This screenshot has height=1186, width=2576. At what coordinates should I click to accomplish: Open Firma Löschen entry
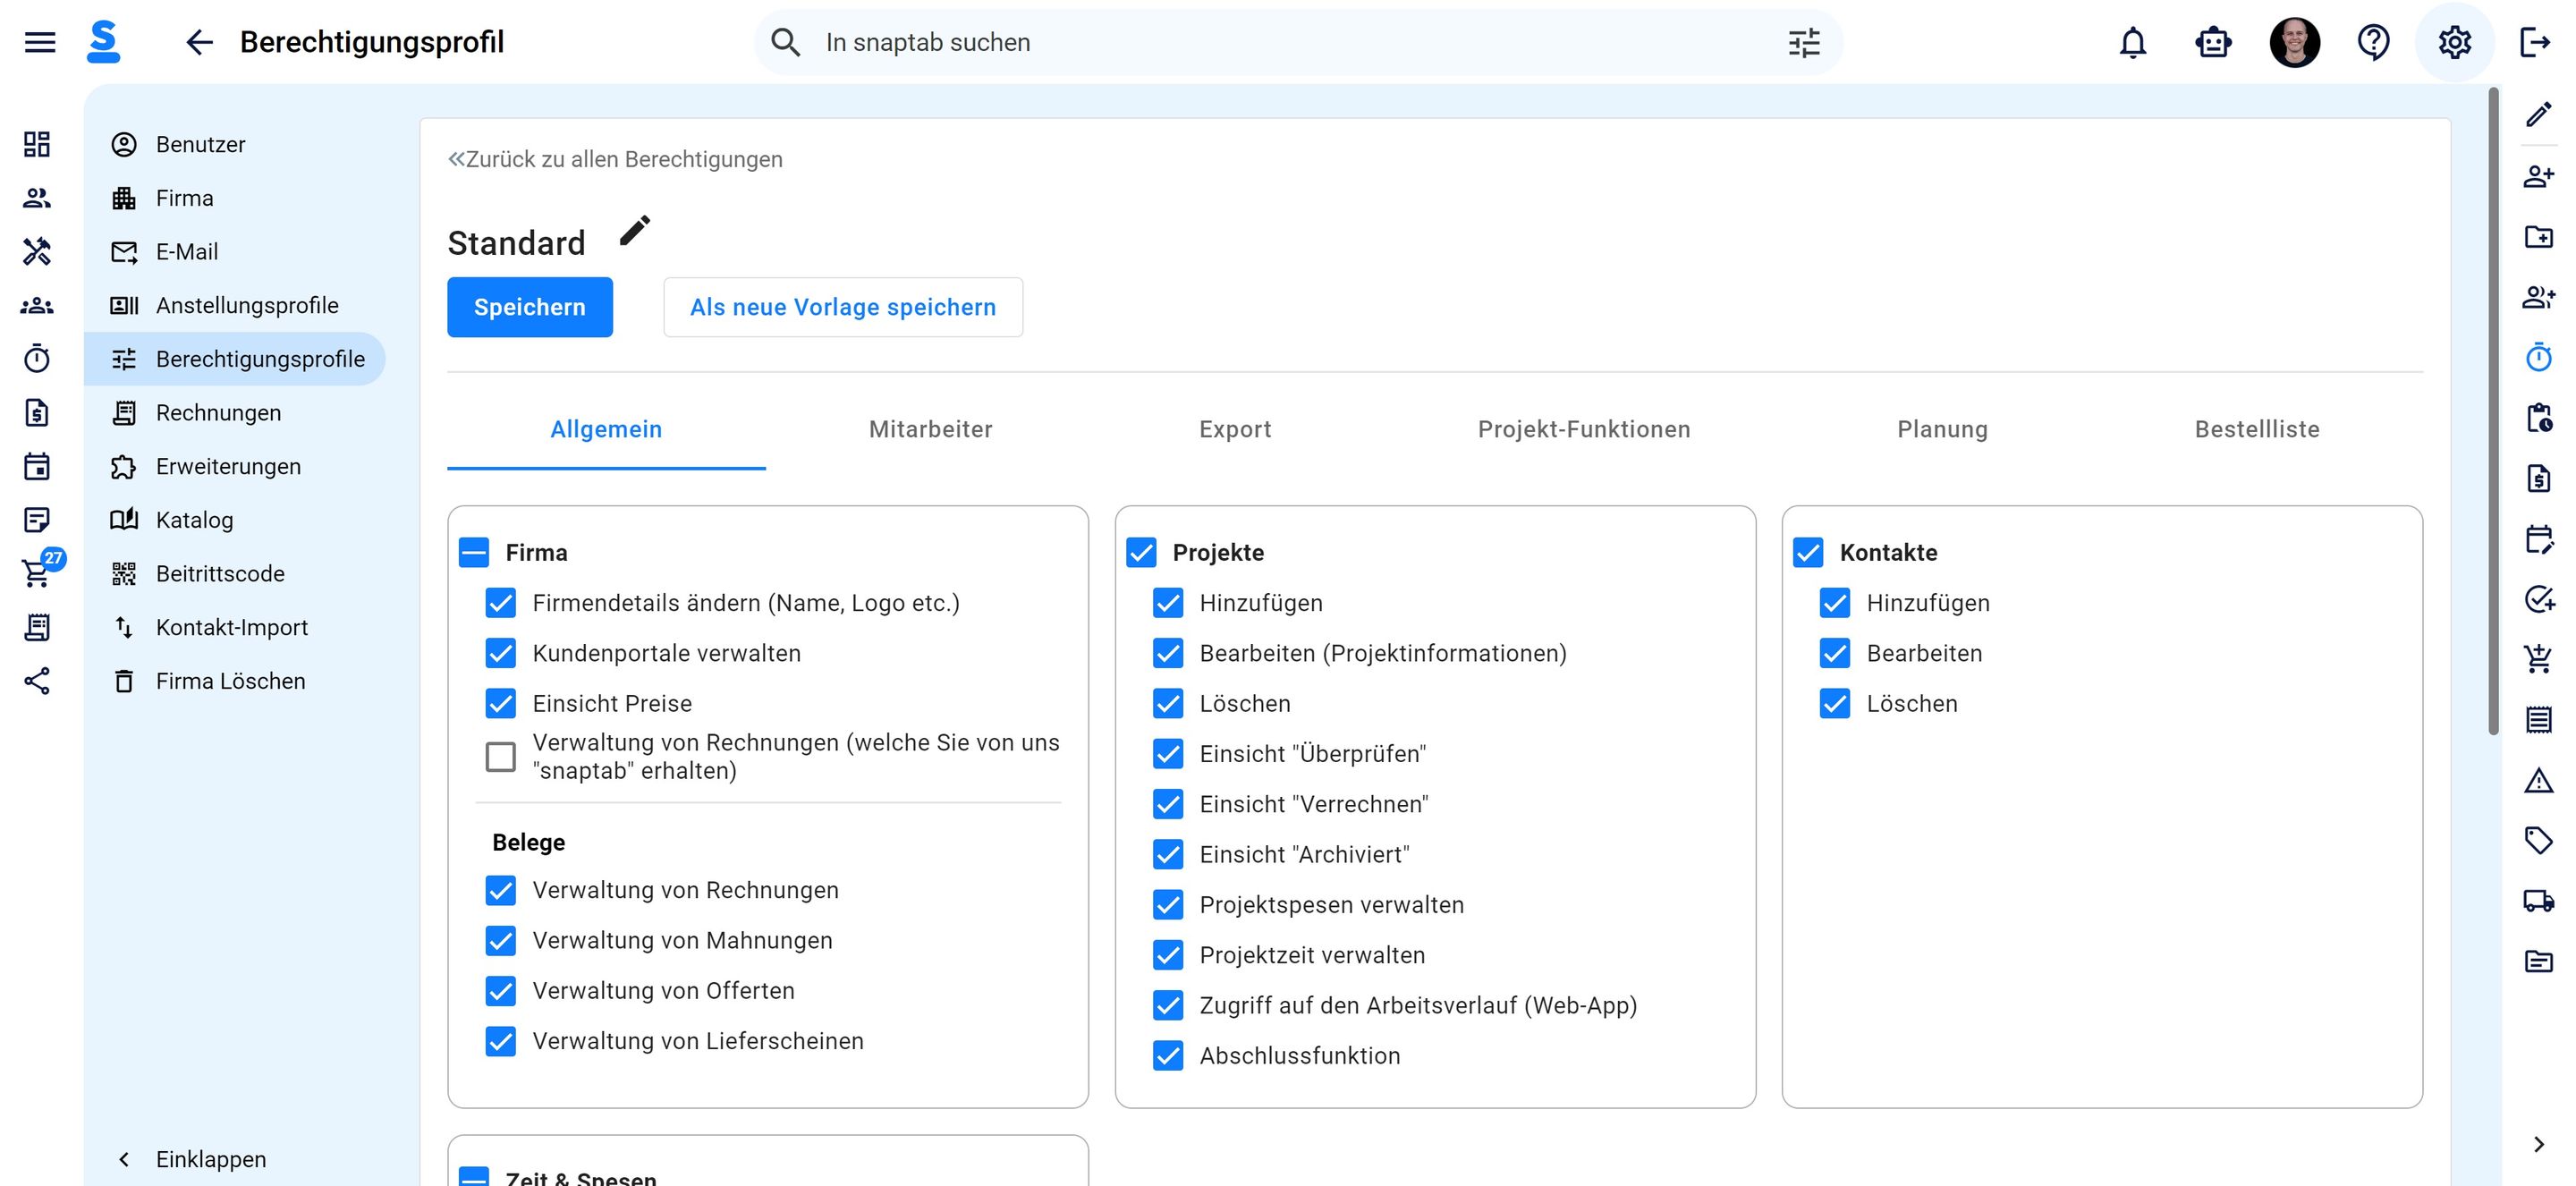click(x=235, y=681)
